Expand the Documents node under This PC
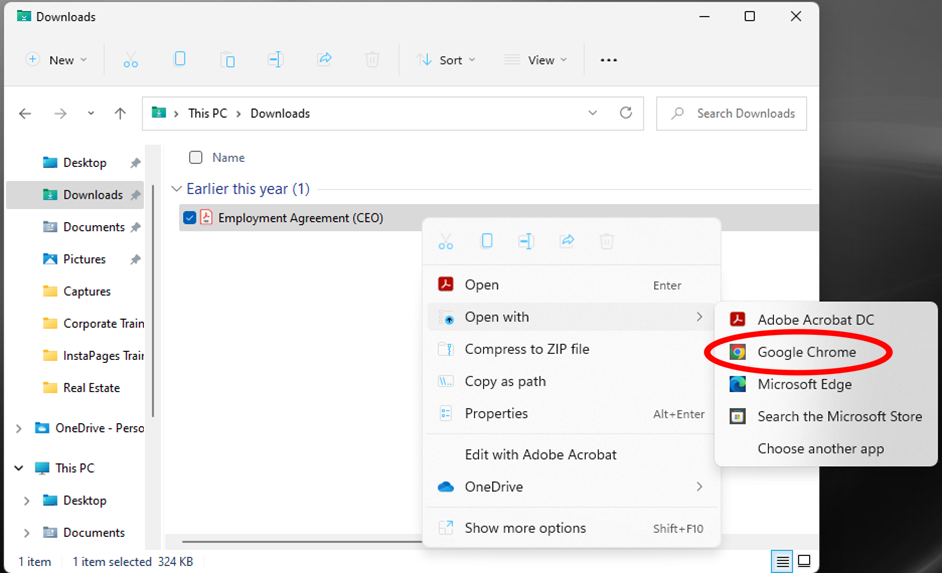Screen dimensions: 942x573 [26, 533]
